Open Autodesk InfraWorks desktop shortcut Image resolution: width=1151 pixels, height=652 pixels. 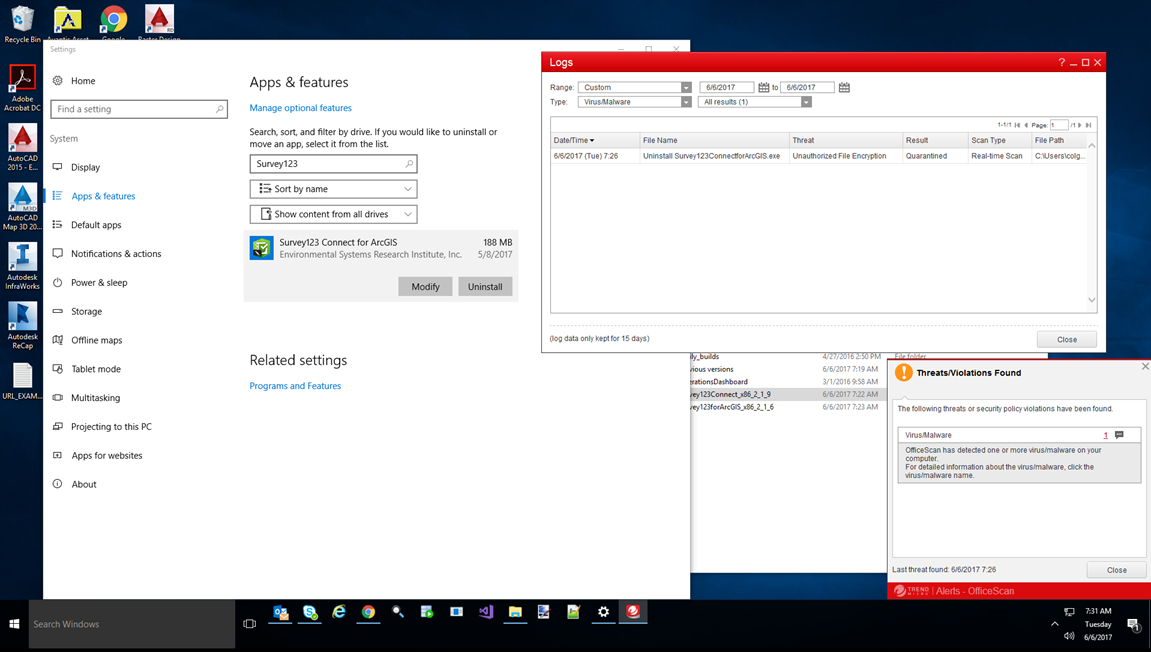[x=22, y=267]
